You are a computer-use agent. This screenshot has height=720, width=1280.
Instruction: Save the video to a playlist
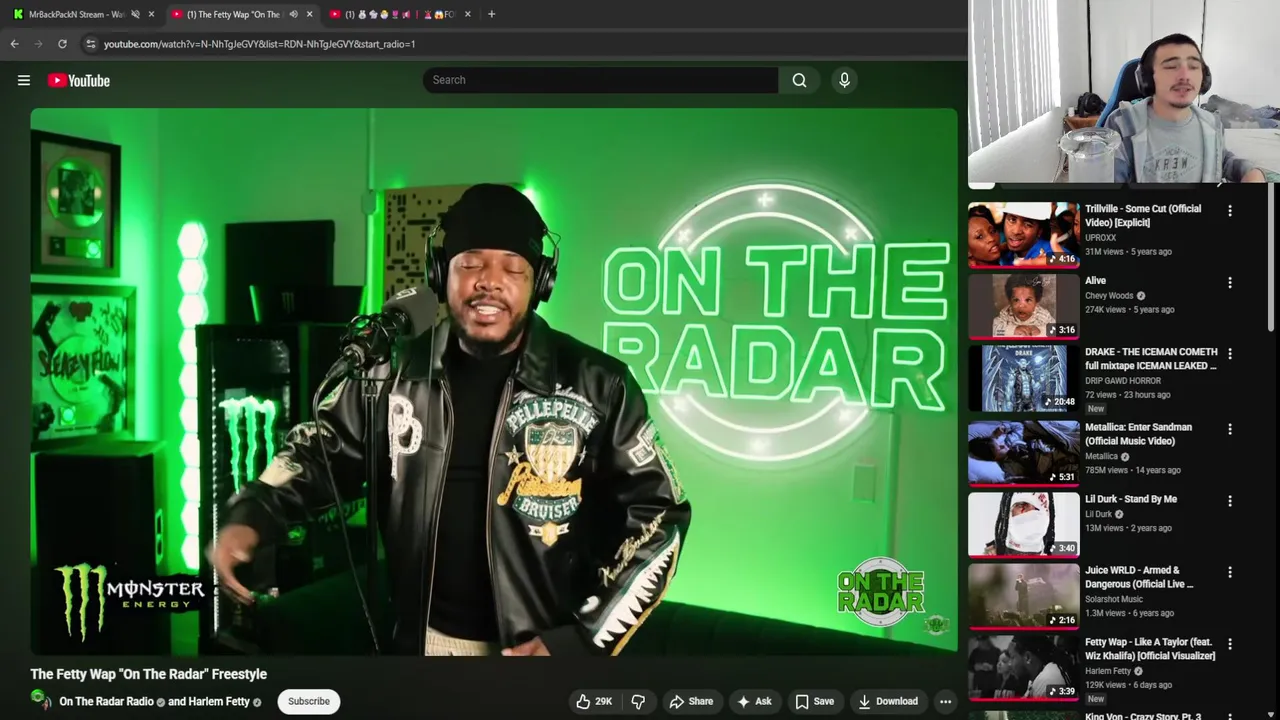814,701
